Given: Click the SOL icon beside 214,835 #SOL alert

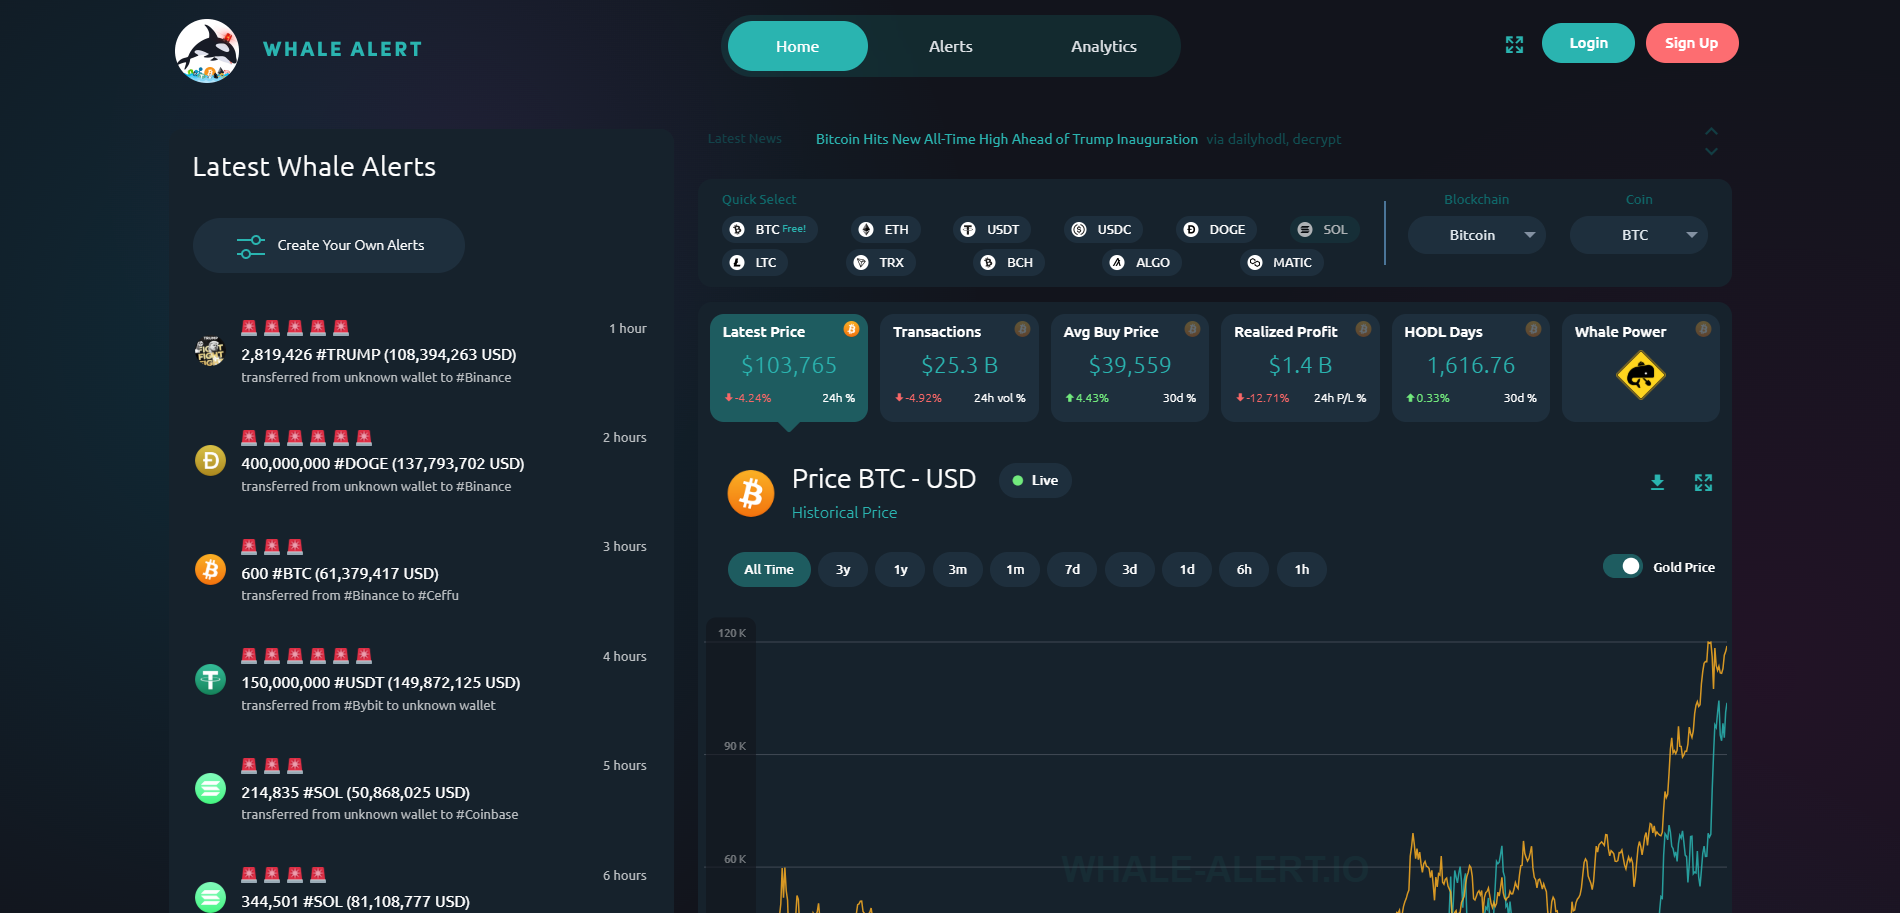Looking at the screenshot, I should [x=210, y=788].
